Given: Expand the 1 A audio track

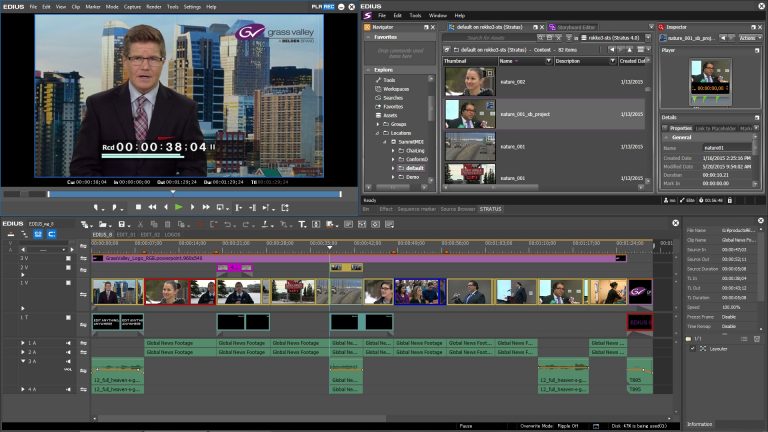Looking at the screenshot, I should pos(23,343).
